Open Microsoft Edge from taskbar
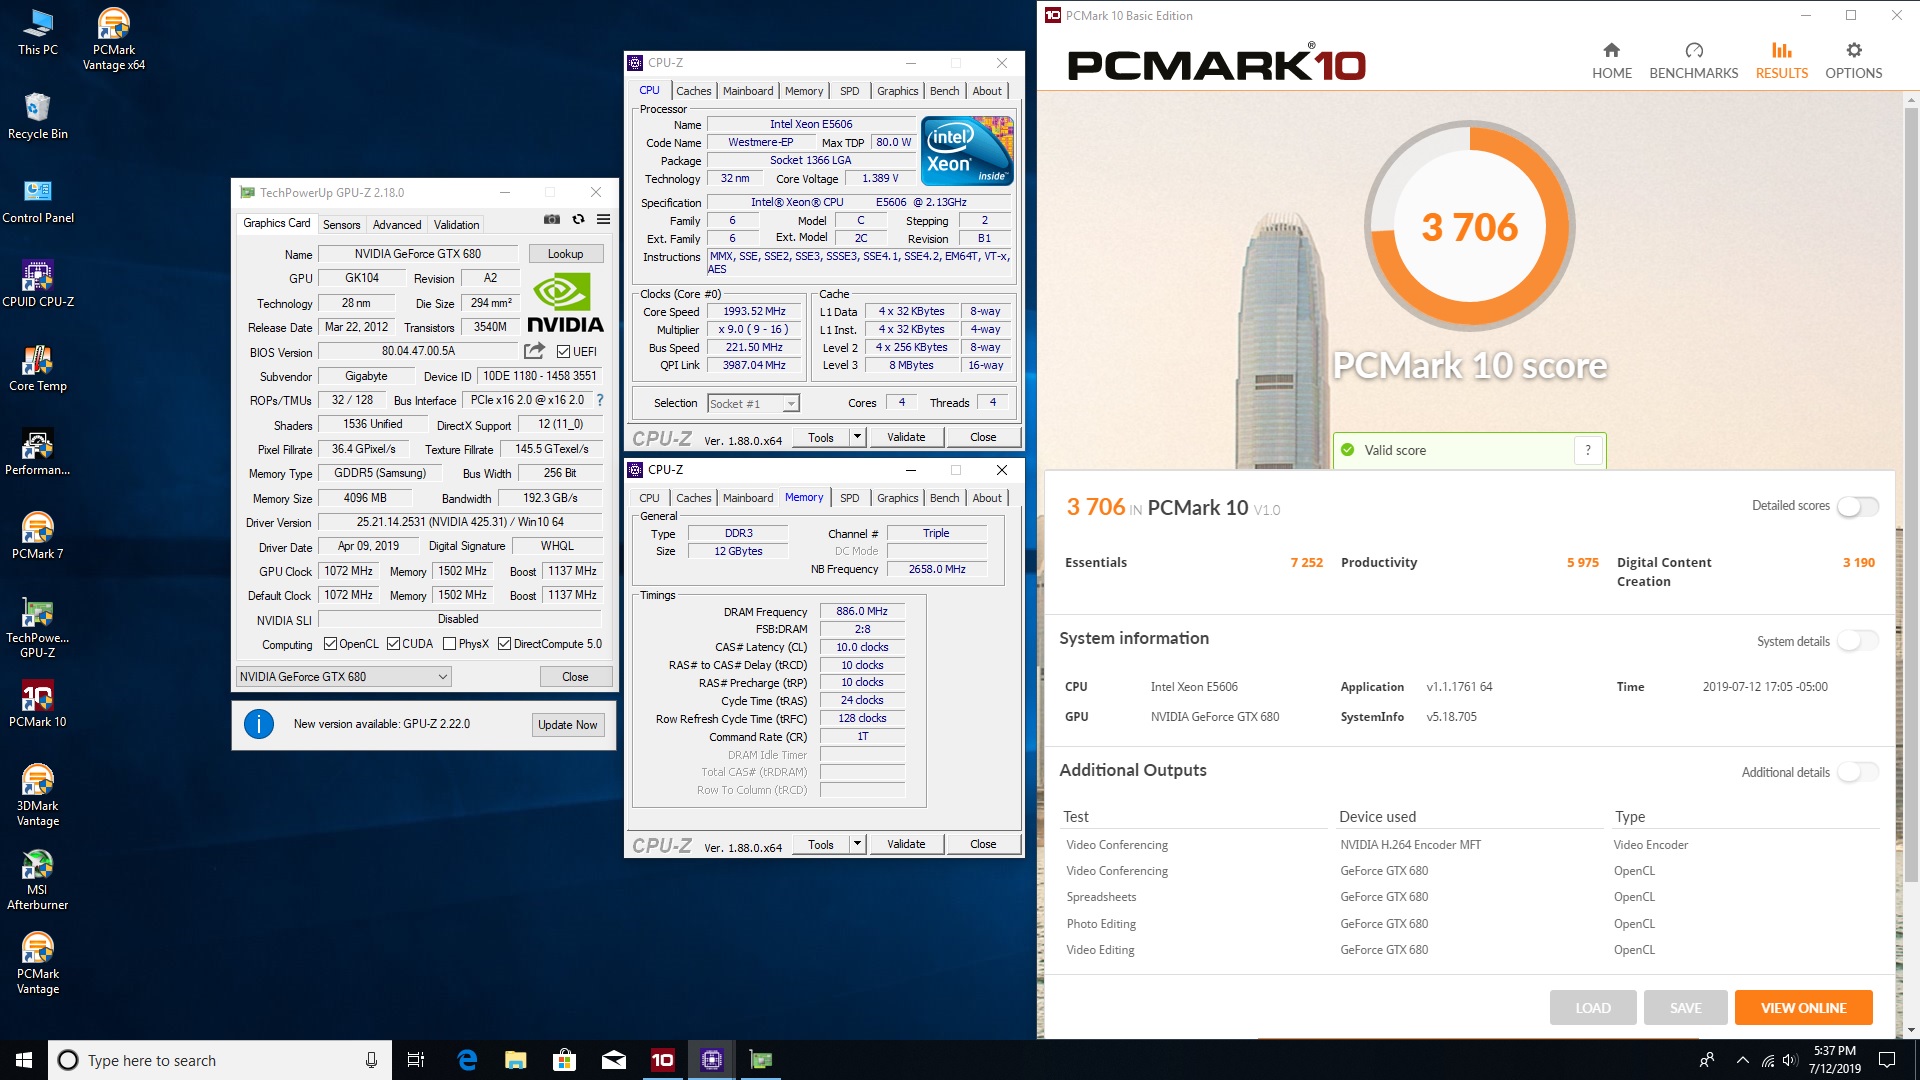Image resolution: width=1920 pixels, height=1080 pixels. (467, 1060)
